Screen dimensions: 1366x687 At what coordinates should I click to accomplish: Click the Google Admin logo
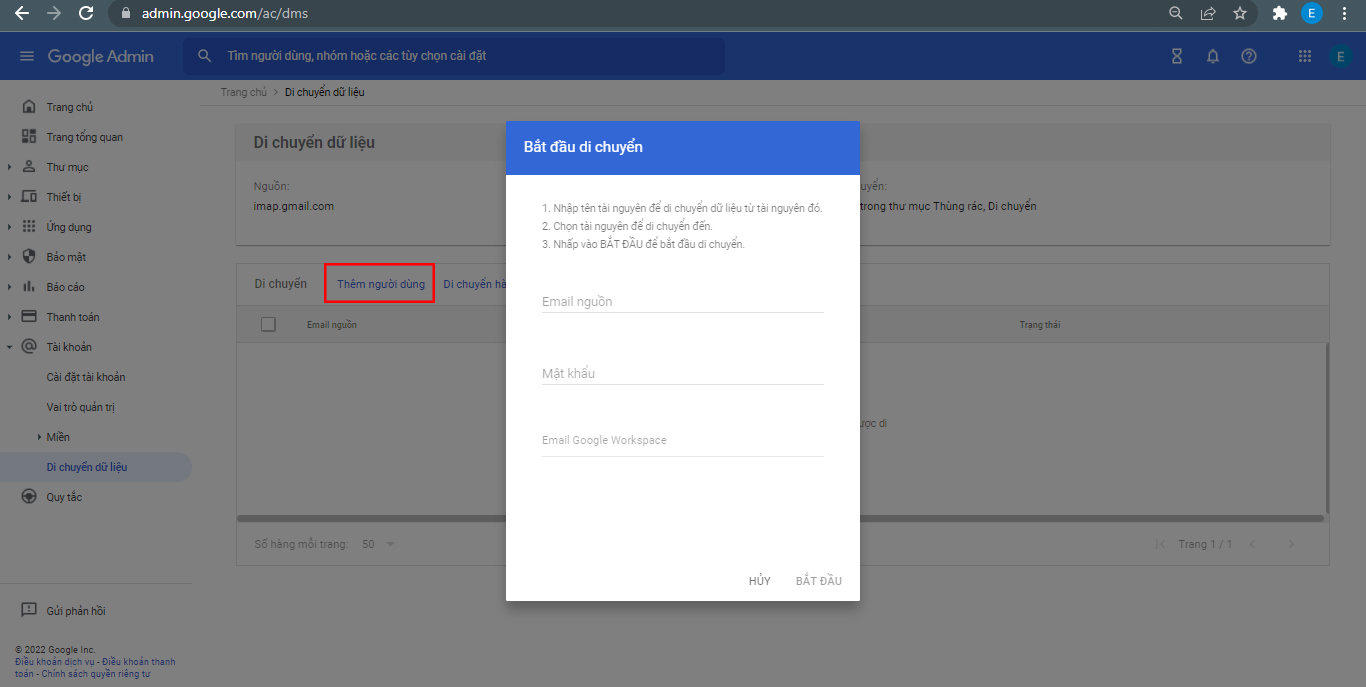point(101,56)
